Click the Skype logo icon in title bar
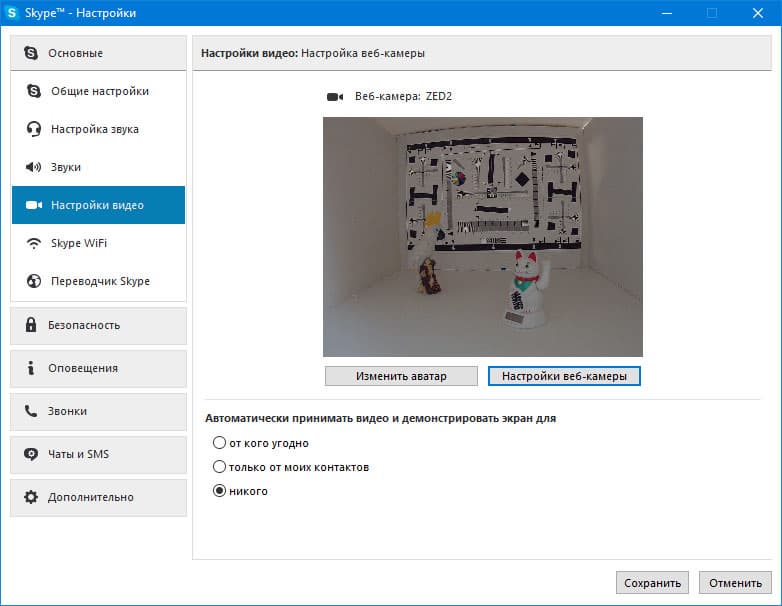 coord(11,12)
